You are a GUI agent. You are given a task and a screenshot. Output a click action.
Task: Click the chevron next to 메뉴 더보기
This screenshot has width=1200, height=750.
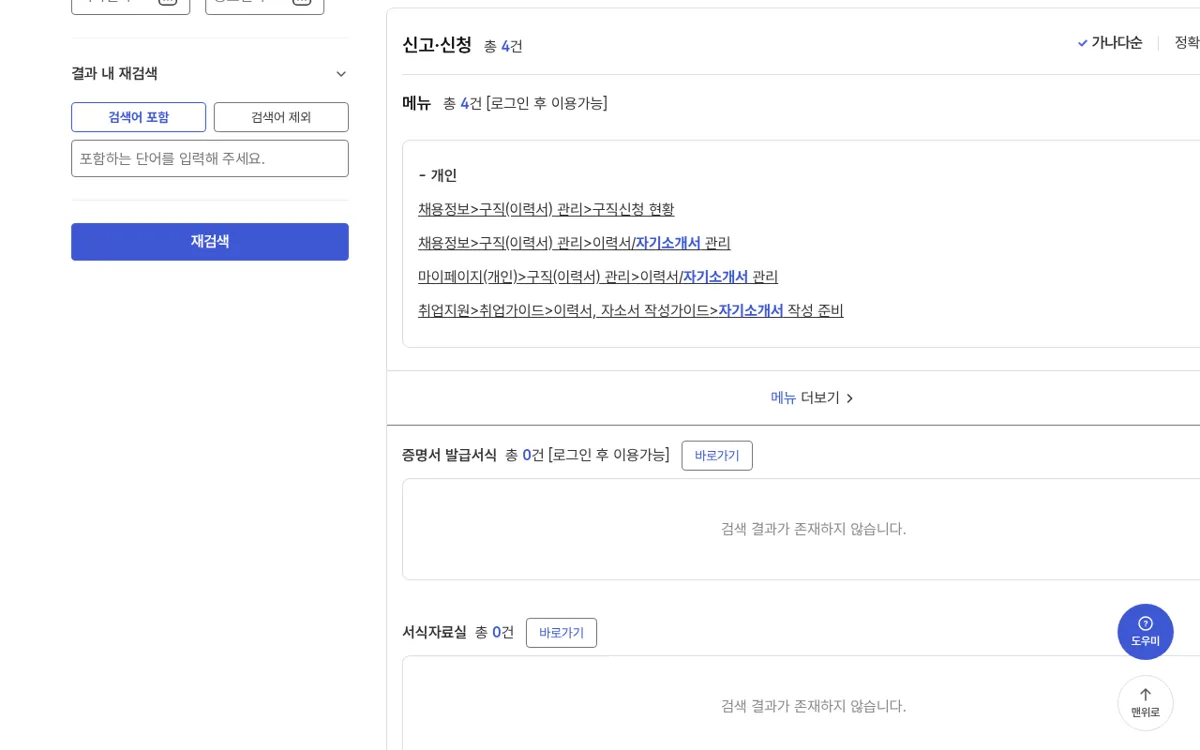[x=850, y=398]
